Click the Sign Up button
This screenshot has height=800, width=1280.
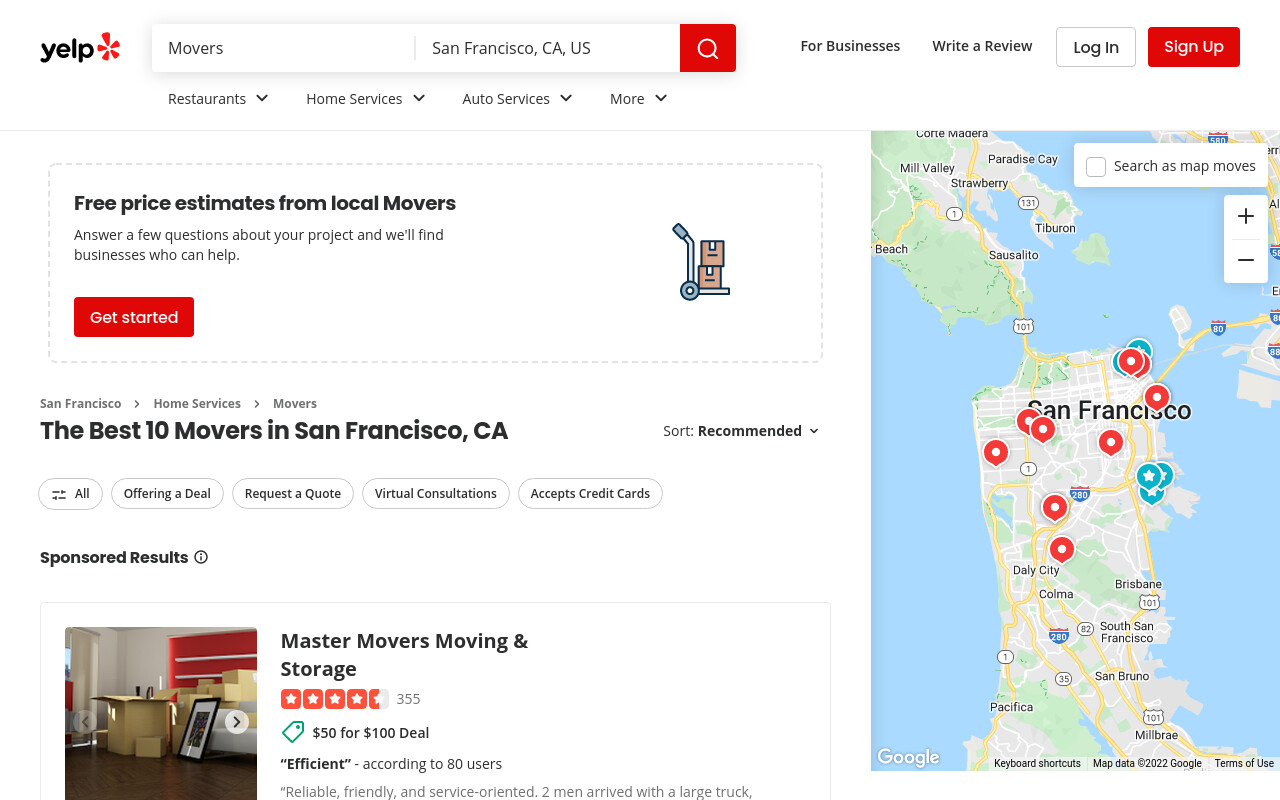1194,47
